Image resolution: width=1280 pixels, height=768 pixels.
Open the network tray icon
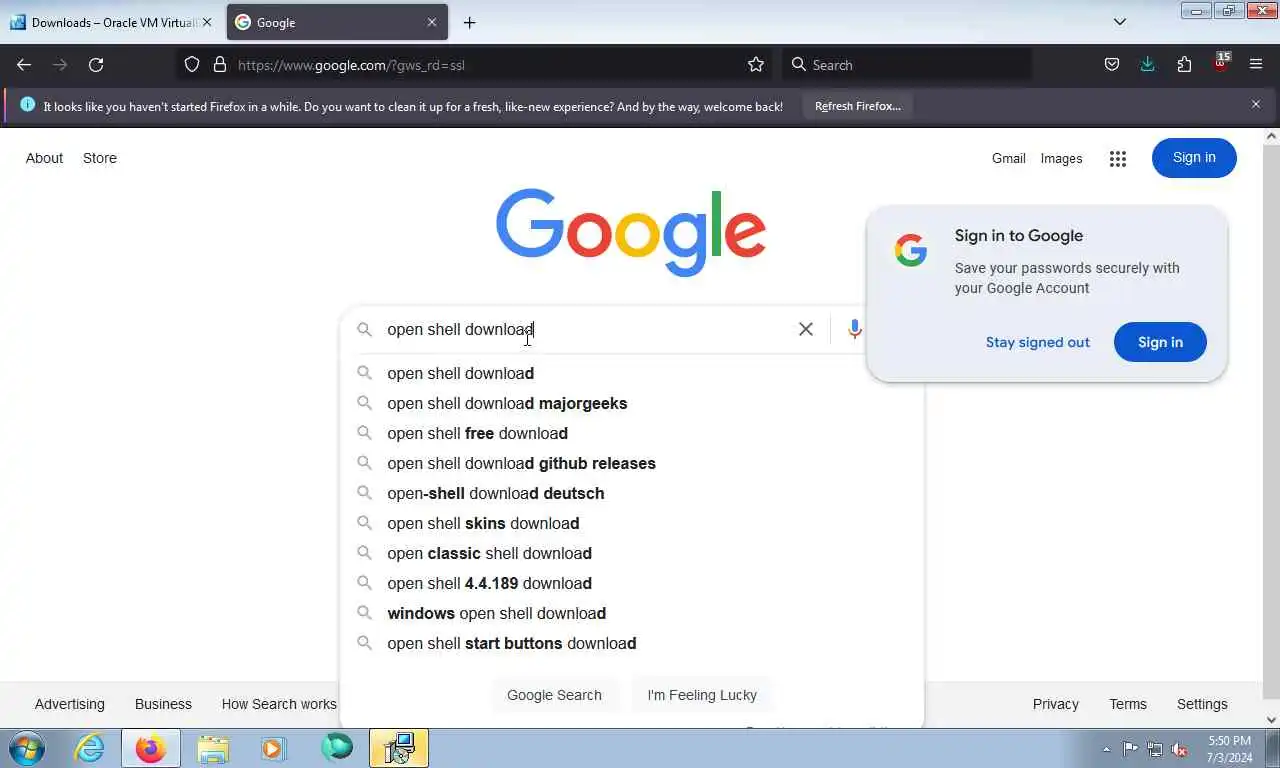(1155, 749)
